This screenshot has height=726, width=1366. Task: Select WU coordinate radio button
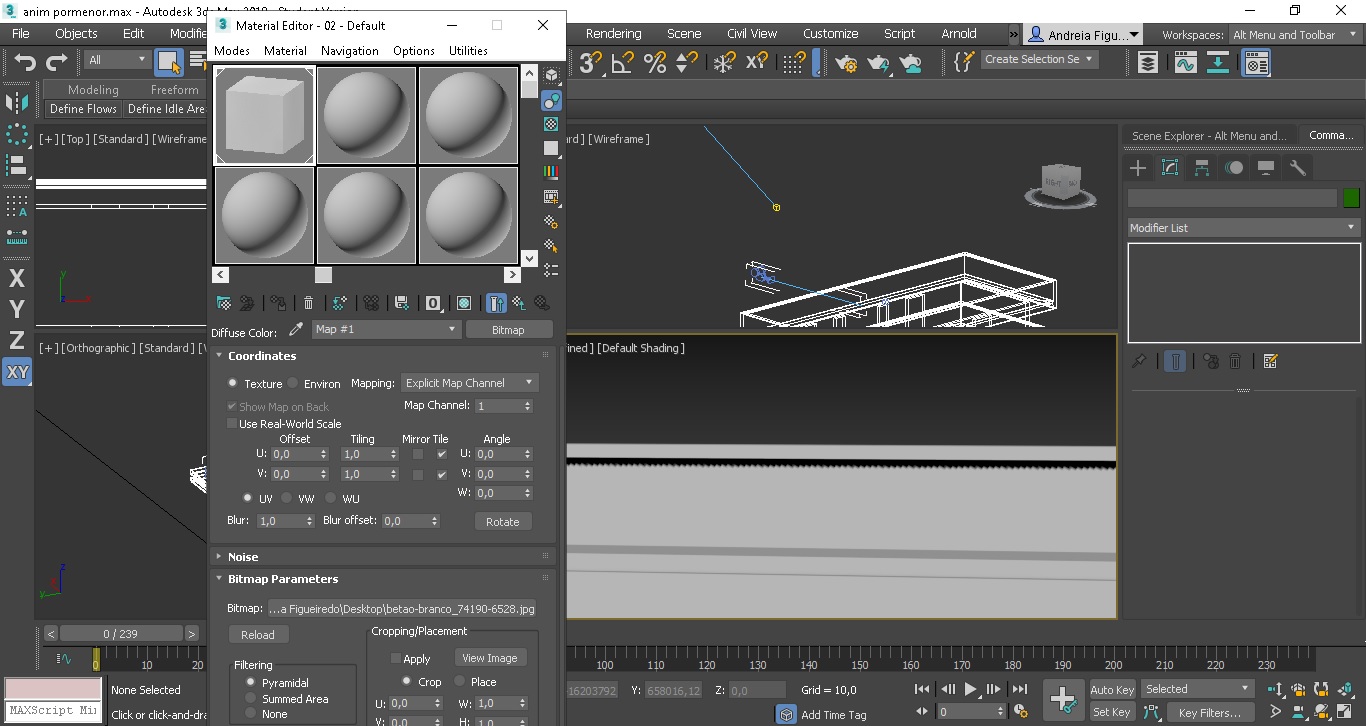coord(330,498)
